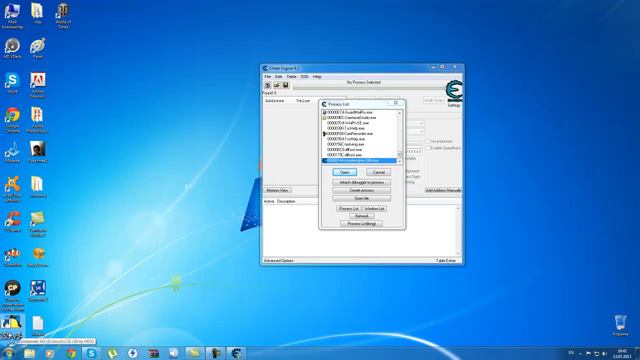Open Chrome from the taskbar

71,353
